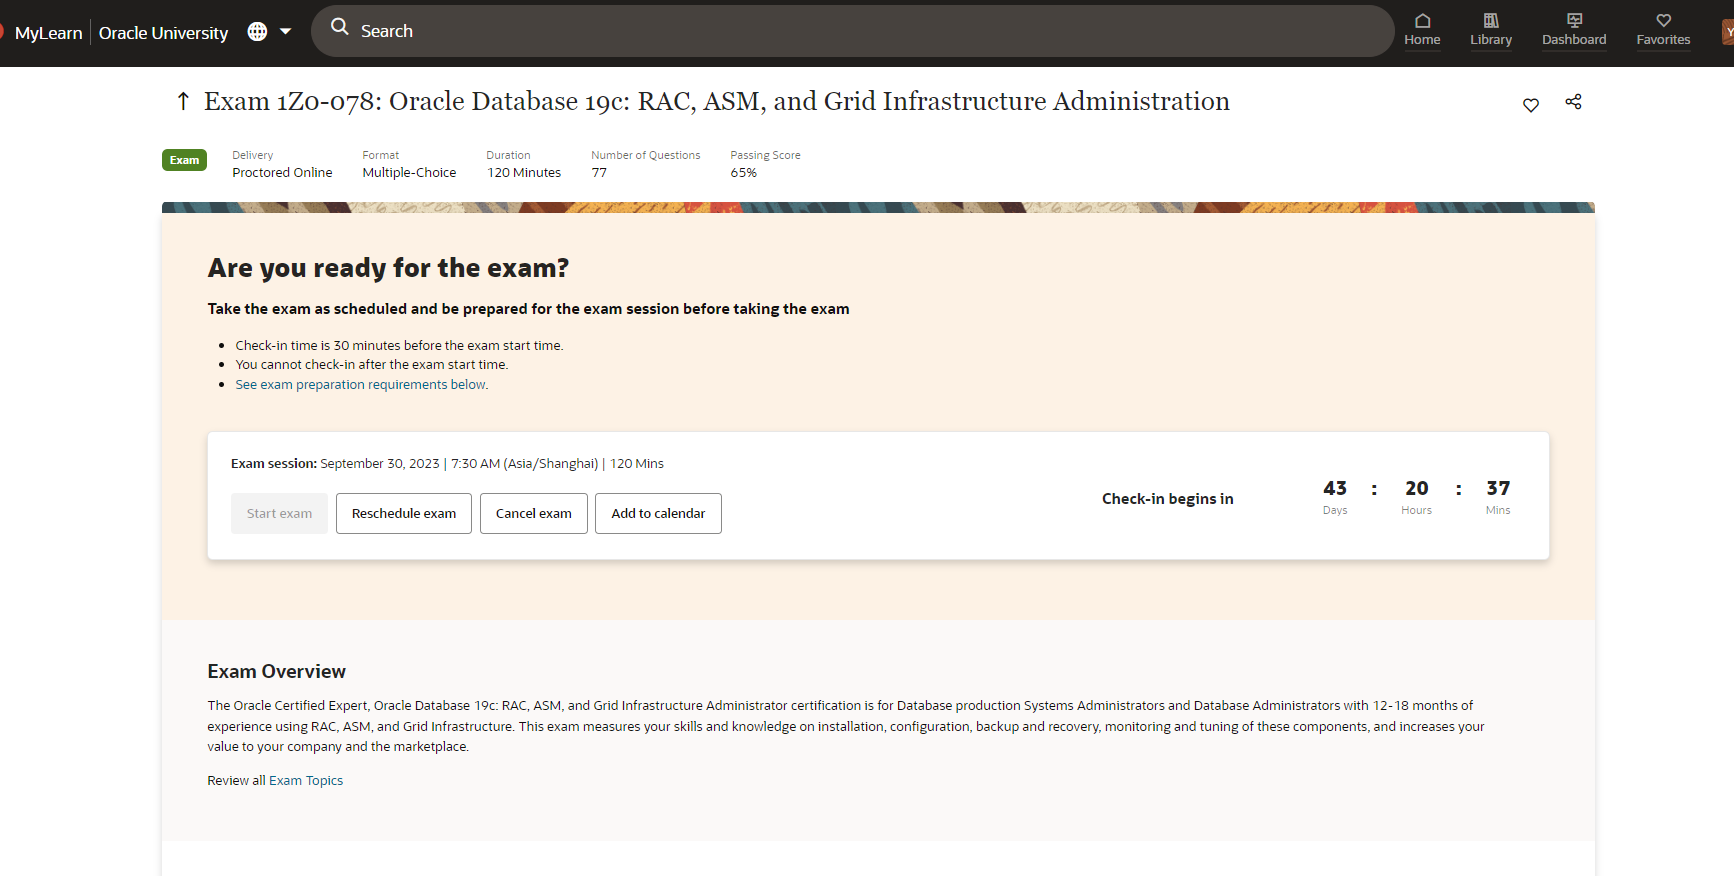Viewport: 1734px width, 876px height.
Task: Click the 'Exam Overview' heading
Action: coord(277,672)
